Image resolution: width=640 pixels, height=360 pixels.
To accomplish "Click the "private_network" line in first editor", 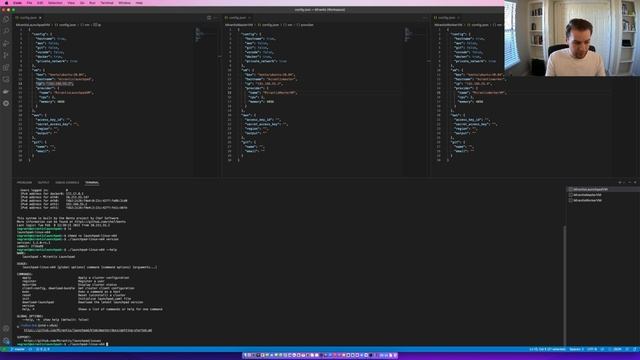I will [x=56, y=61].
